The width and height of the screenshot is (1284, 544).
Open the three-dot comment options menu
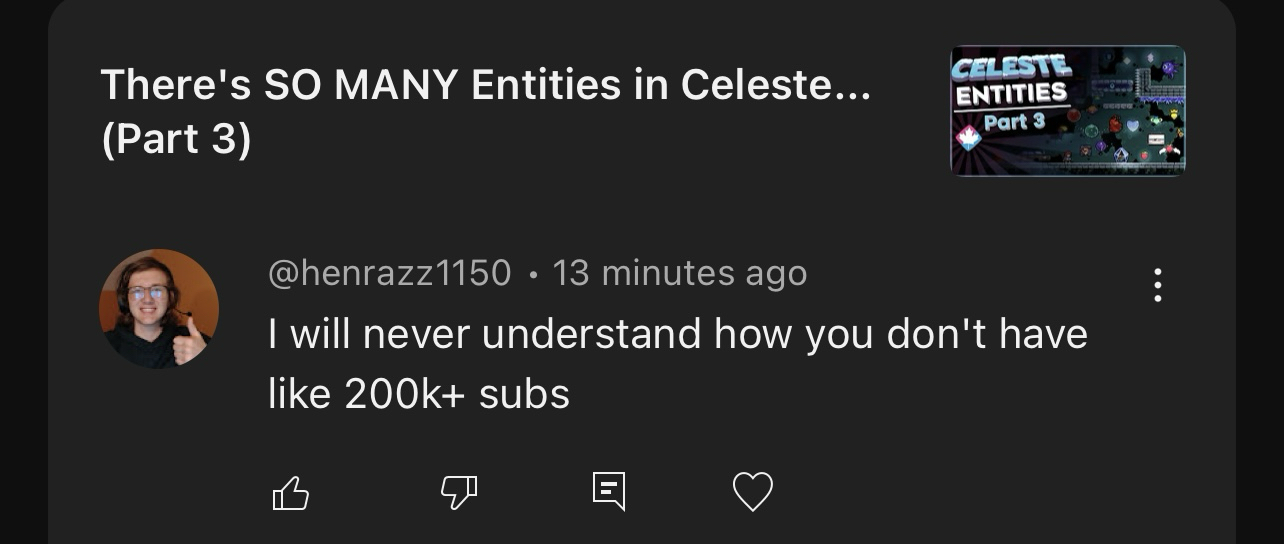coord(1157,285)
